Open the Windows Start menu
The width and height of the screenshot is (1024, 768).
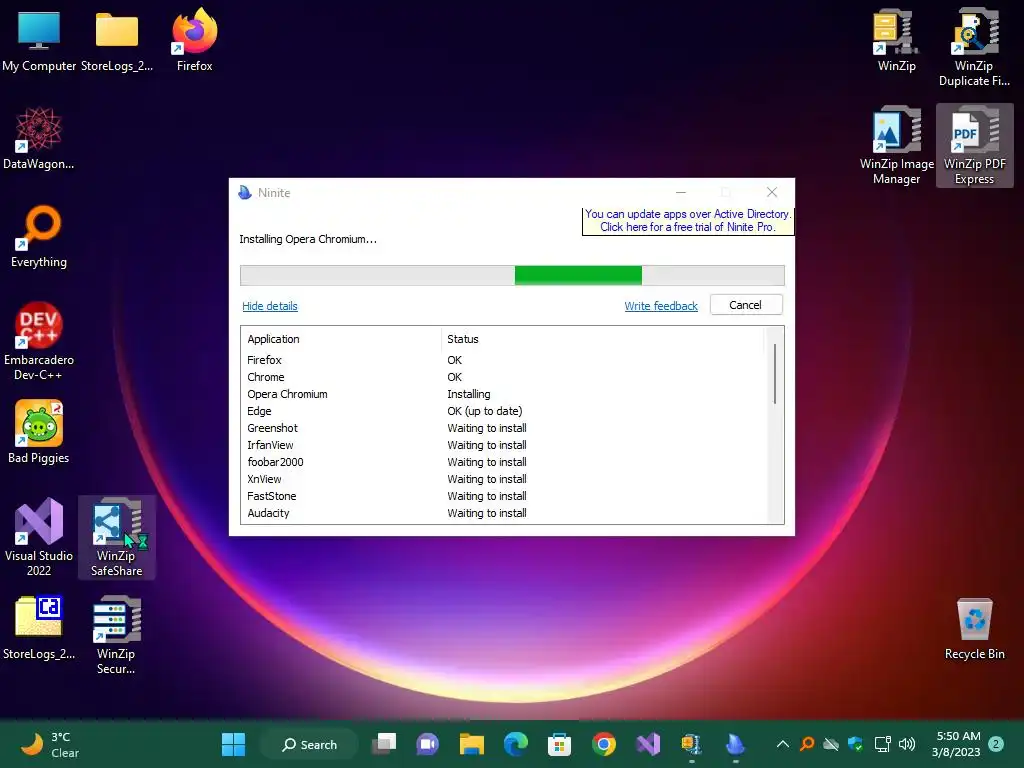233,744
